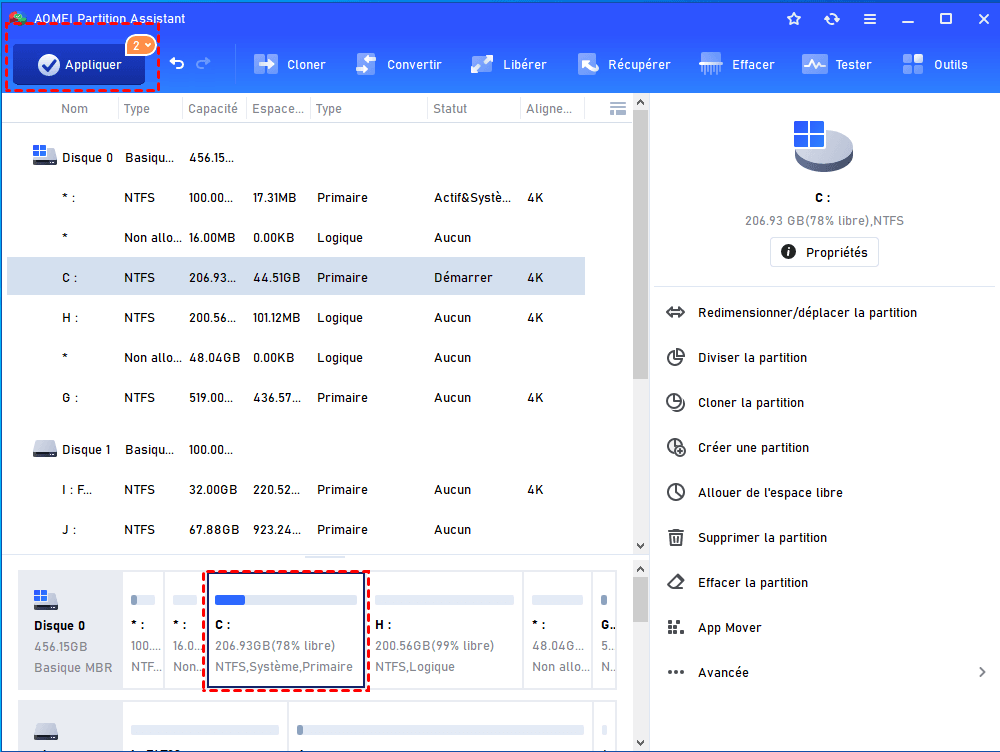Viewport: 1000px width, 752px height.
Task: Select C: block in disk map
Action: [x=286, y=630]
